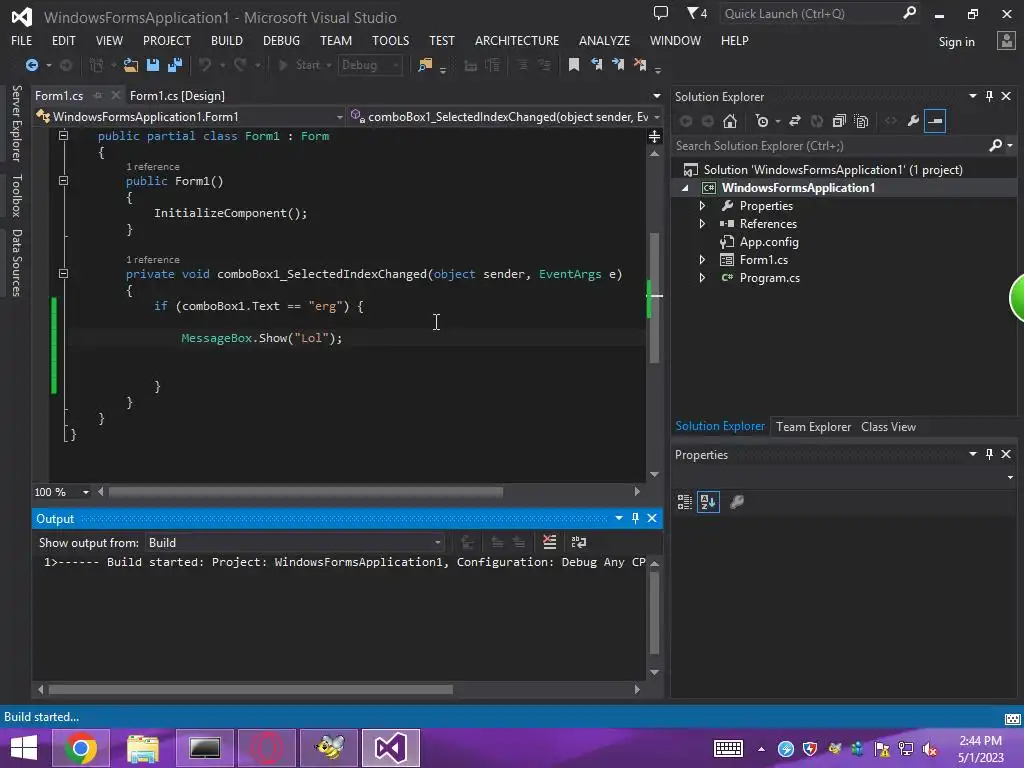
Task: Open the ARCHITECTURE menu
Action: [517, 40]
